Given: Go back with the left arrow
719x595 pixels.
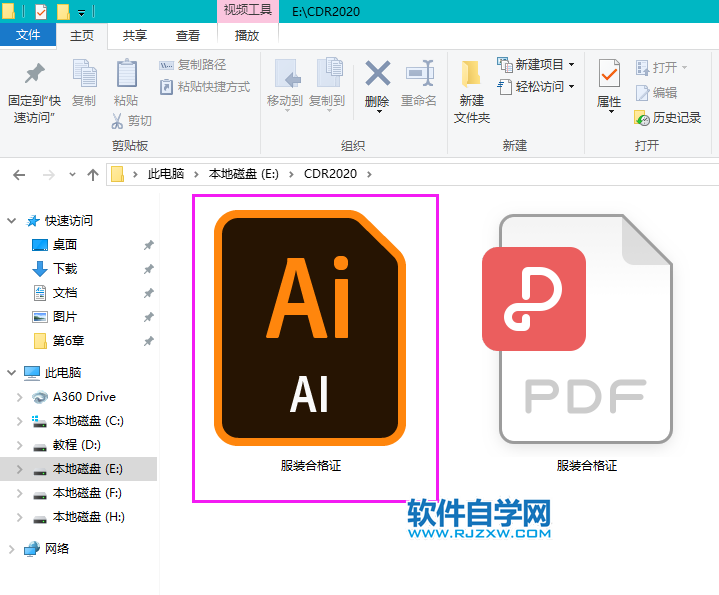Looking at the screenshot, I should [19, 175].
